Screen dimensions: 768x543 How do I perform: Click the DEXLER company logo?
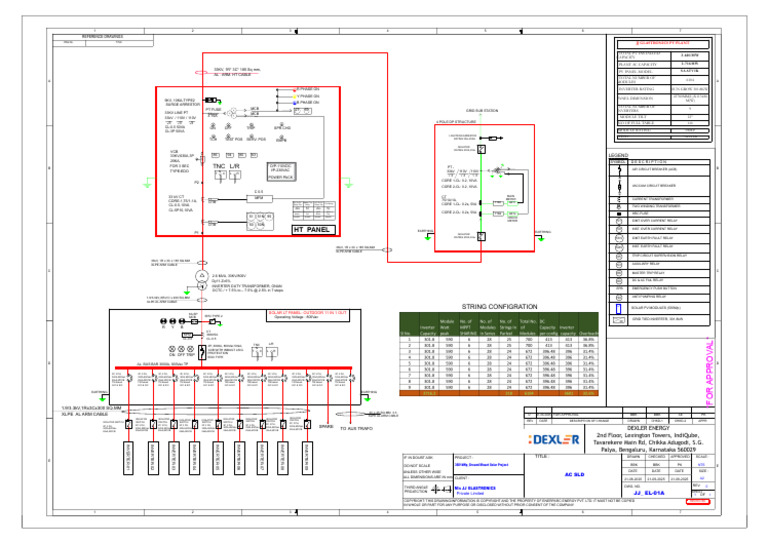click(x=554, y=440)
